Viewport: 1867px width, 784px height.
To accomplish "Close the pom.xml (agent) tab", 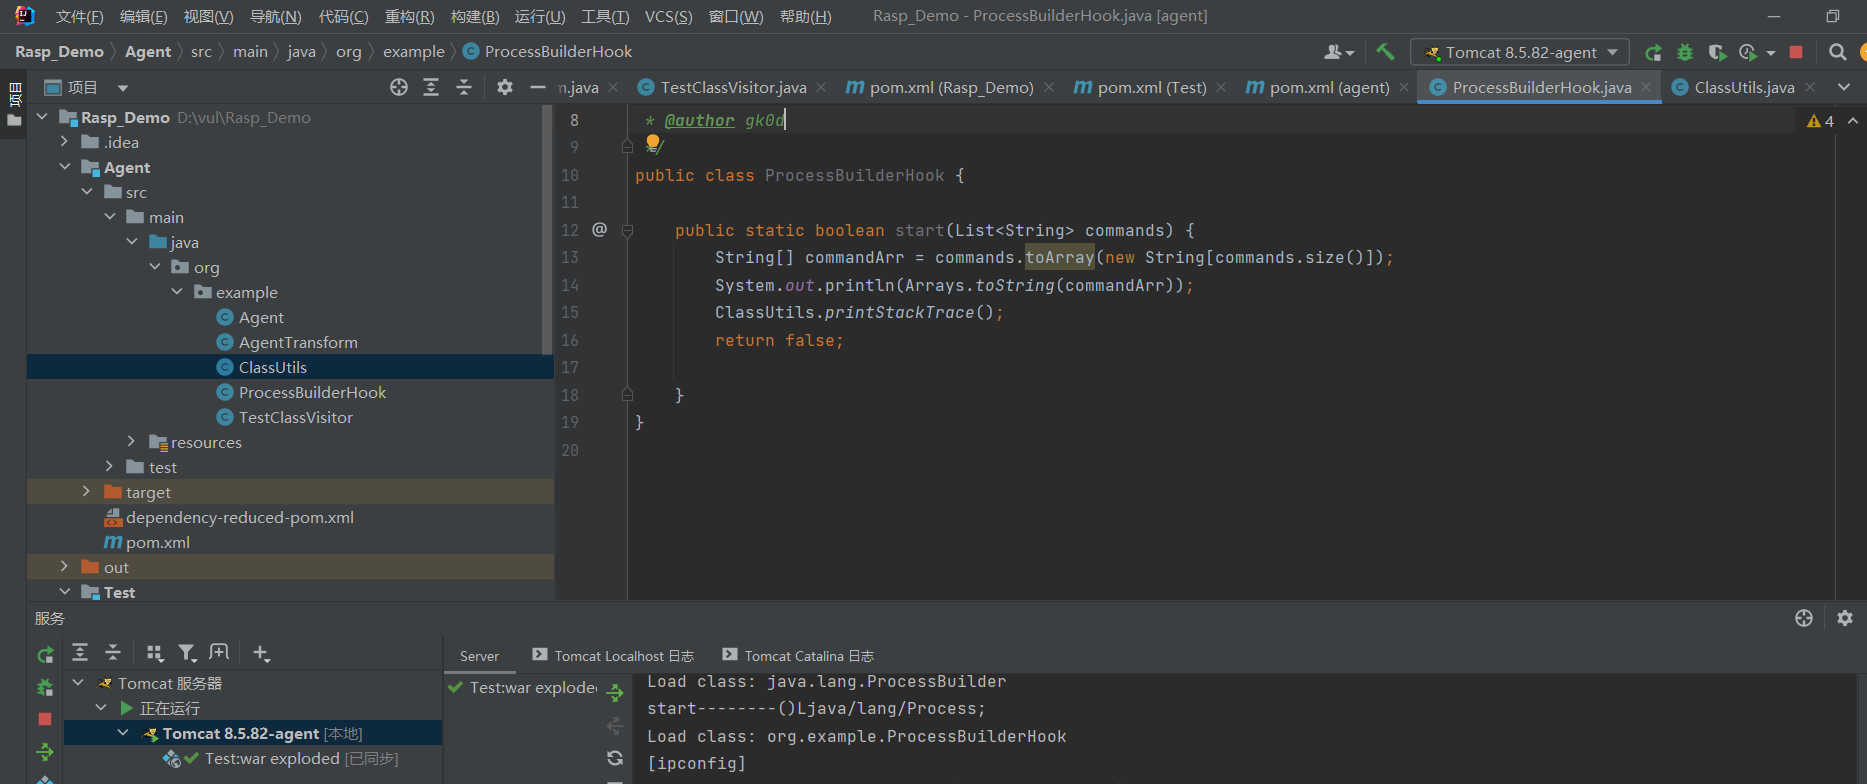I will [x=1404, y=87].
